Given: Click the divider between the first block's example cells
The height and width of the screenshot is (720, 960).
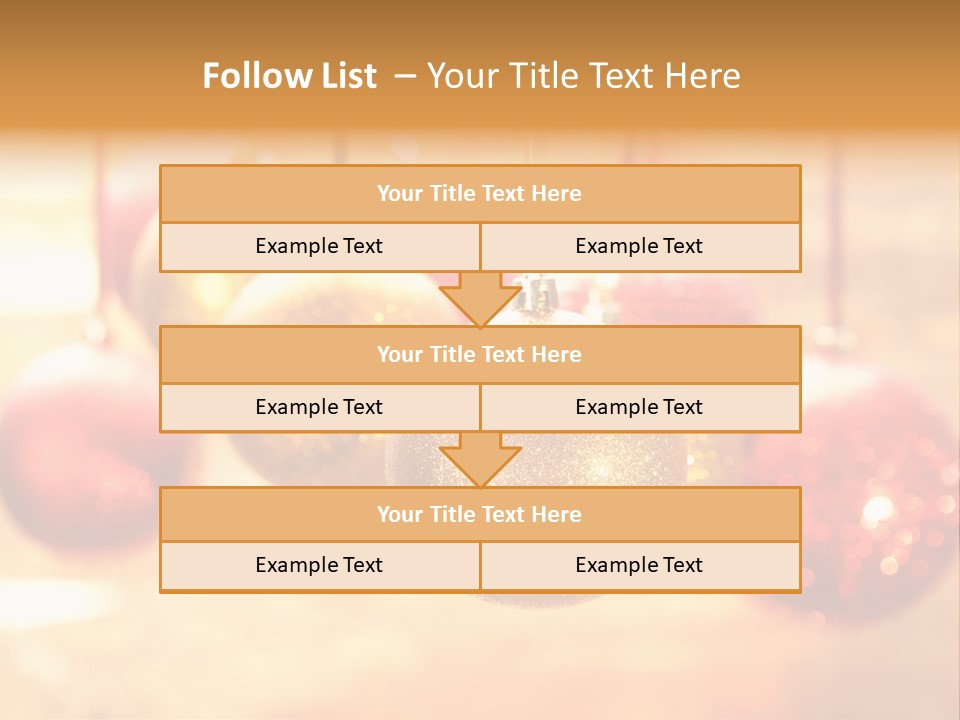Looking at the screenshot, I should pyautogui.click(x=481, y=247).
